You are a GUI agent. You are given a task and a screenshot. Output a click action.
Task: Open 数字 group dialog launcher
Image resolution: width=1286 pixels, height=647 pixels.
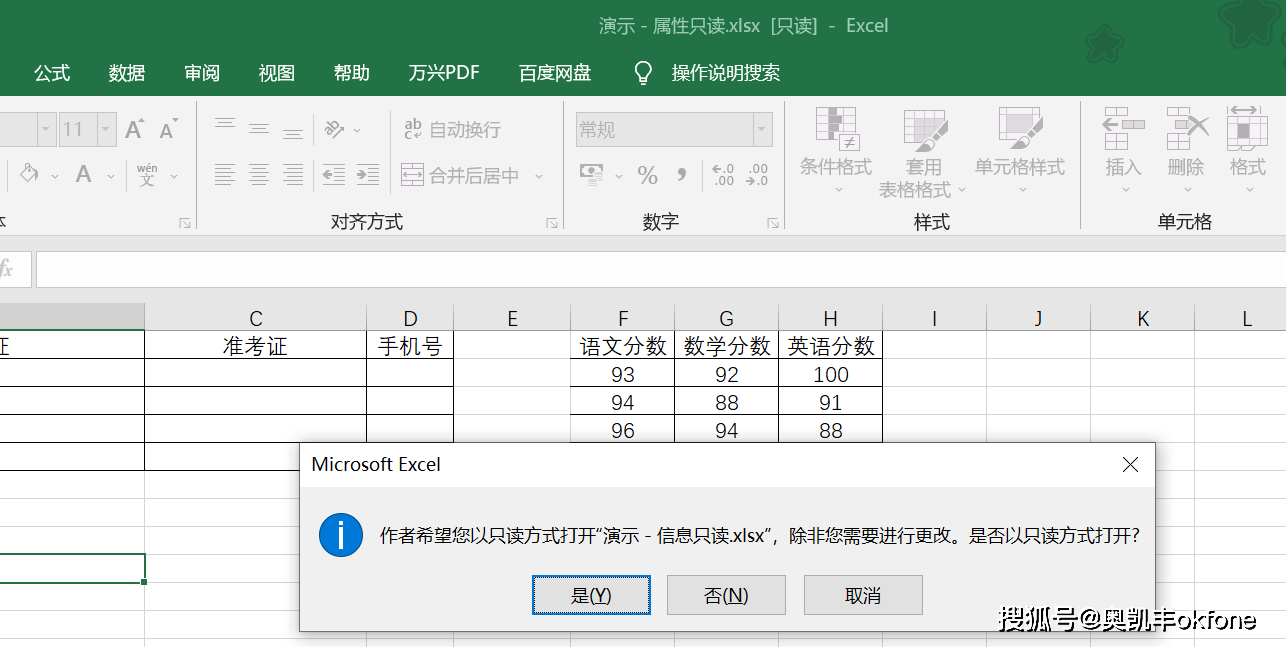point(773,223)
